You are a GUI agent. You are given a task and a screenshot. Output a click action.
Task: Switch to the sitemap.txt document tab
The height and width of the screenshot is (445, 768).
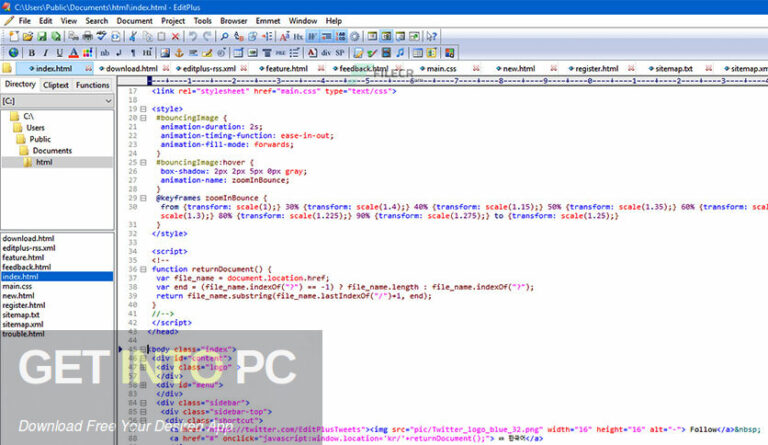click(673, 69)
